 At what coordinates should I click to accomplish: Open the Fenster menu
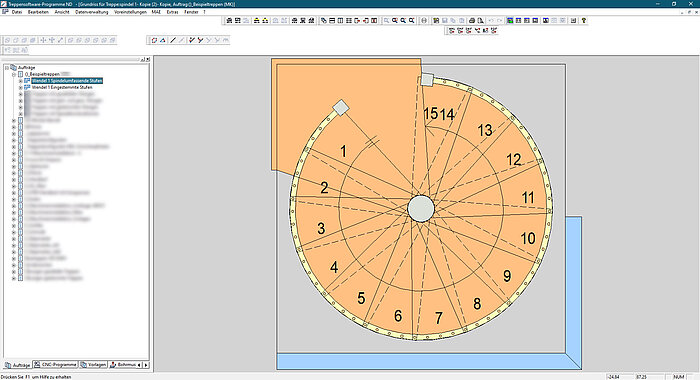(191, 12)
